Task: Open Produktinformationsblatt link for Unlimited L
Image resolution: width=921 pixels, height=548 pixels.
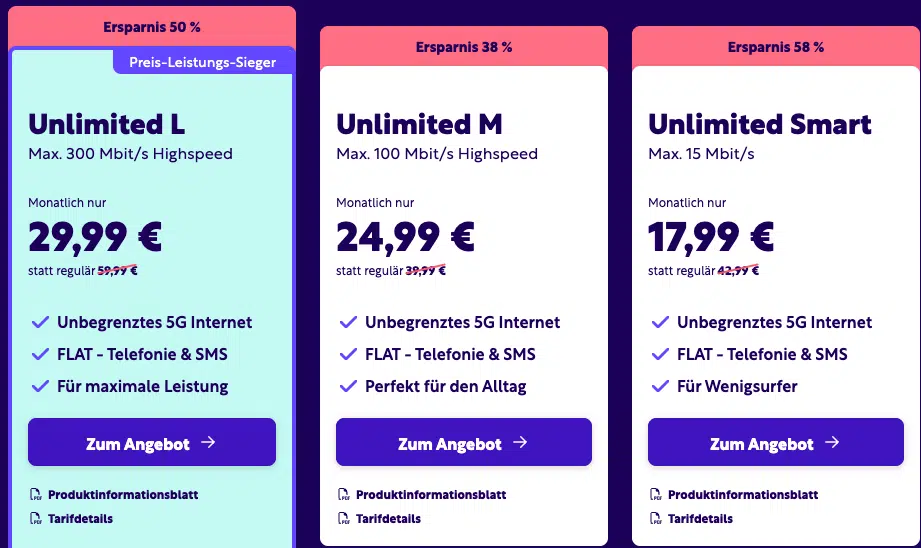Action: click(x=123, y=495)
